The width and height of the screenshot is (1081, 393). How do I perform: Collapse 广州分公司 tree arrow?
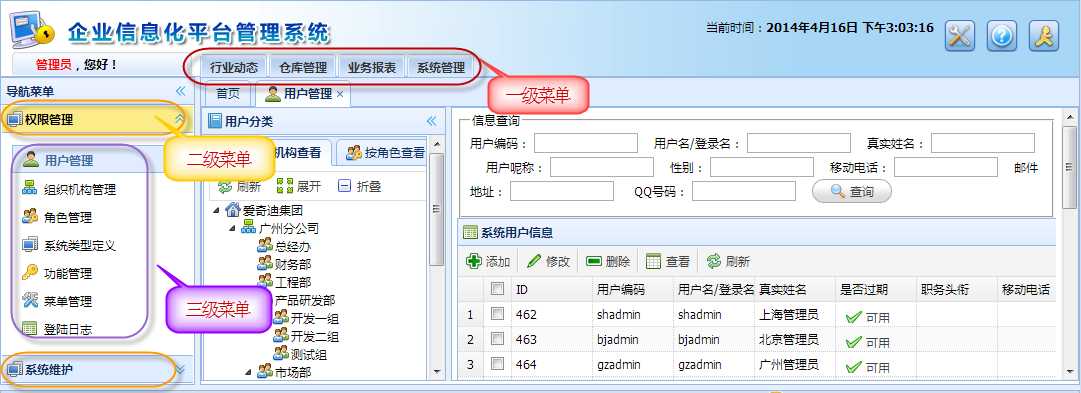point(232,228)
